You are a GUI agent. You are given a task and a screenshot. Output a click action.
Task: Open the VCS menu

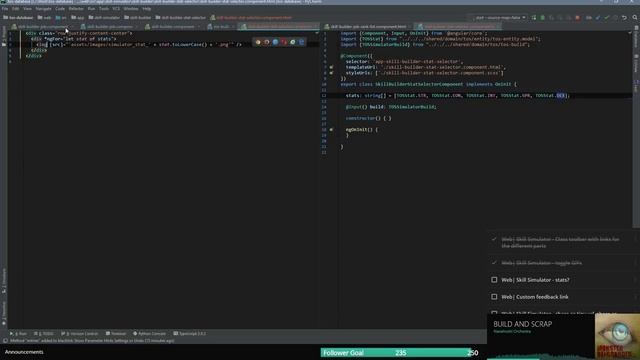pos(116,9)
